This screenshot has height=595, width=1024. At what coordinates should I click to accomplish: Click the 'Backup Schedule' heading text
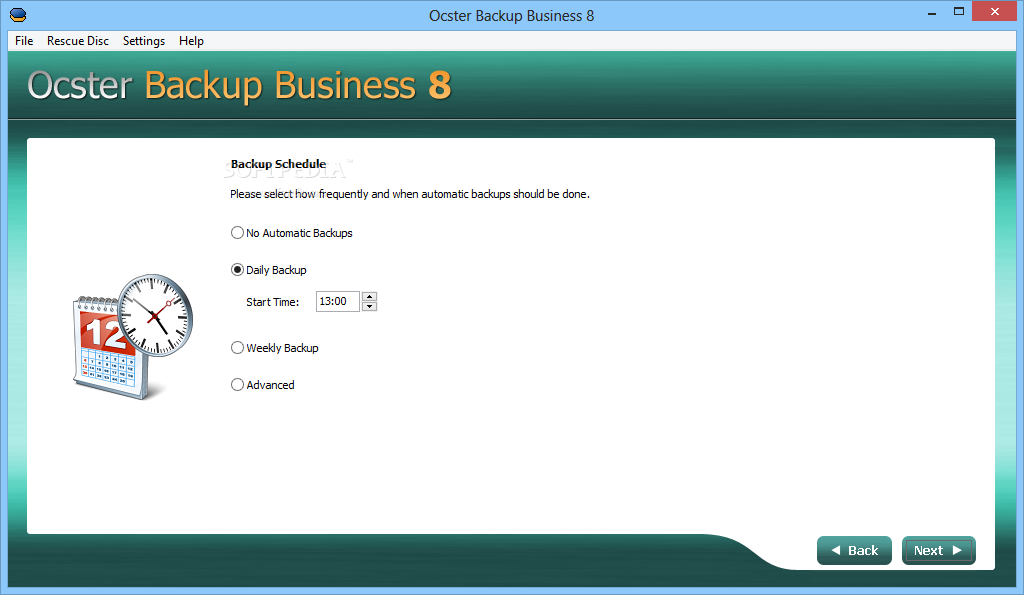point(278,164)
